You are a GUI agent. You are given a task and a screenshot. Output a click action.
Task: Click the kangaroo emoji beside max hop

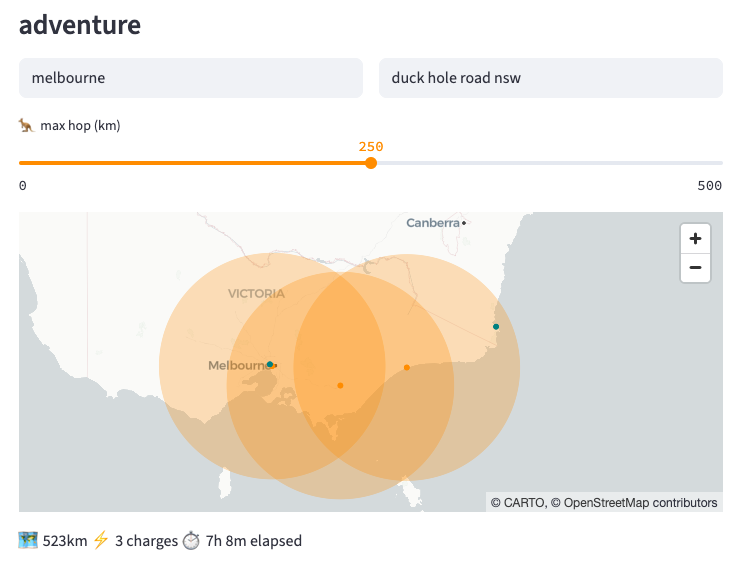(x=27, y=126)
